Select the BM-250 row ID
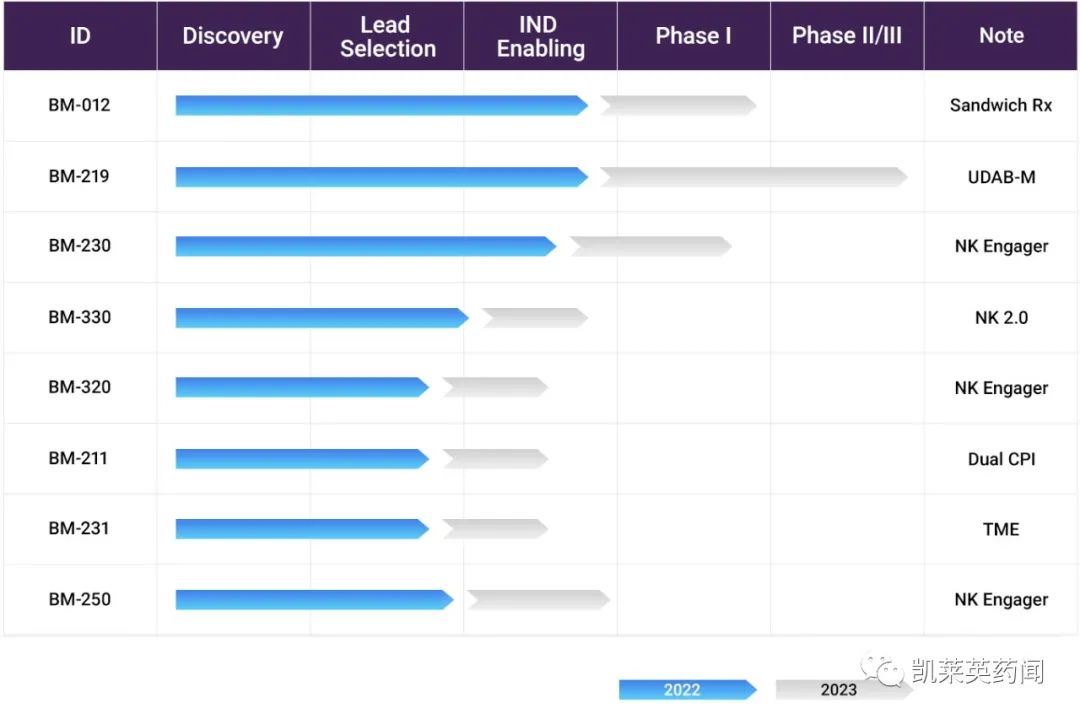The width and height of the screenshot is (1080, 719). (x=79, y=600)
